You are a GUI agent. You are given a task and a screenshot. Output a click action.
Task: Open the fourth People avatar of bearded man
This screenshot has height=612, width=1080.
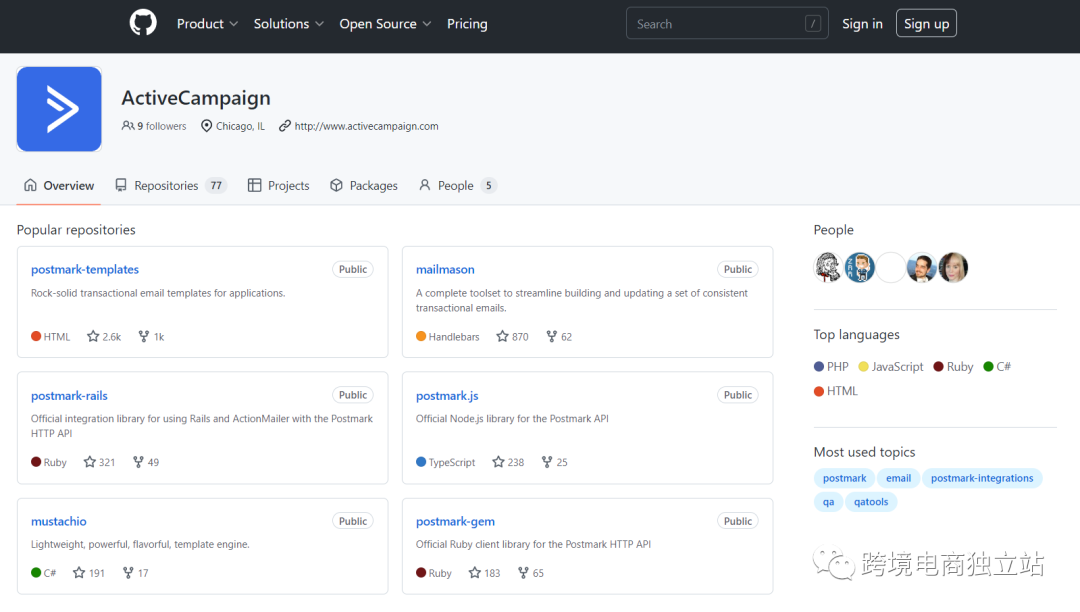(922, 267)
